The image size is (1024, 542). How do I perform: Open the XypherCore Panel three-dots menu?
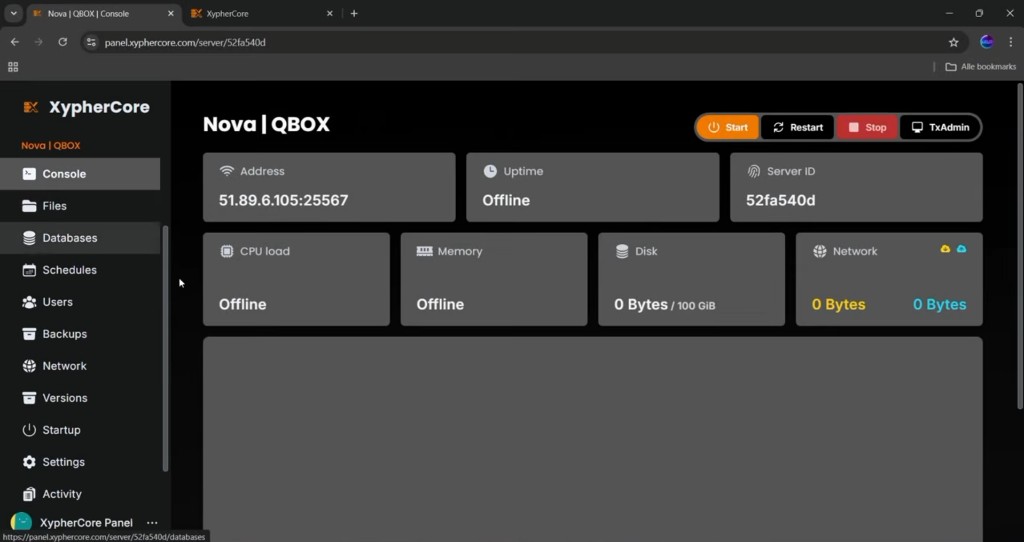(152, 522)
